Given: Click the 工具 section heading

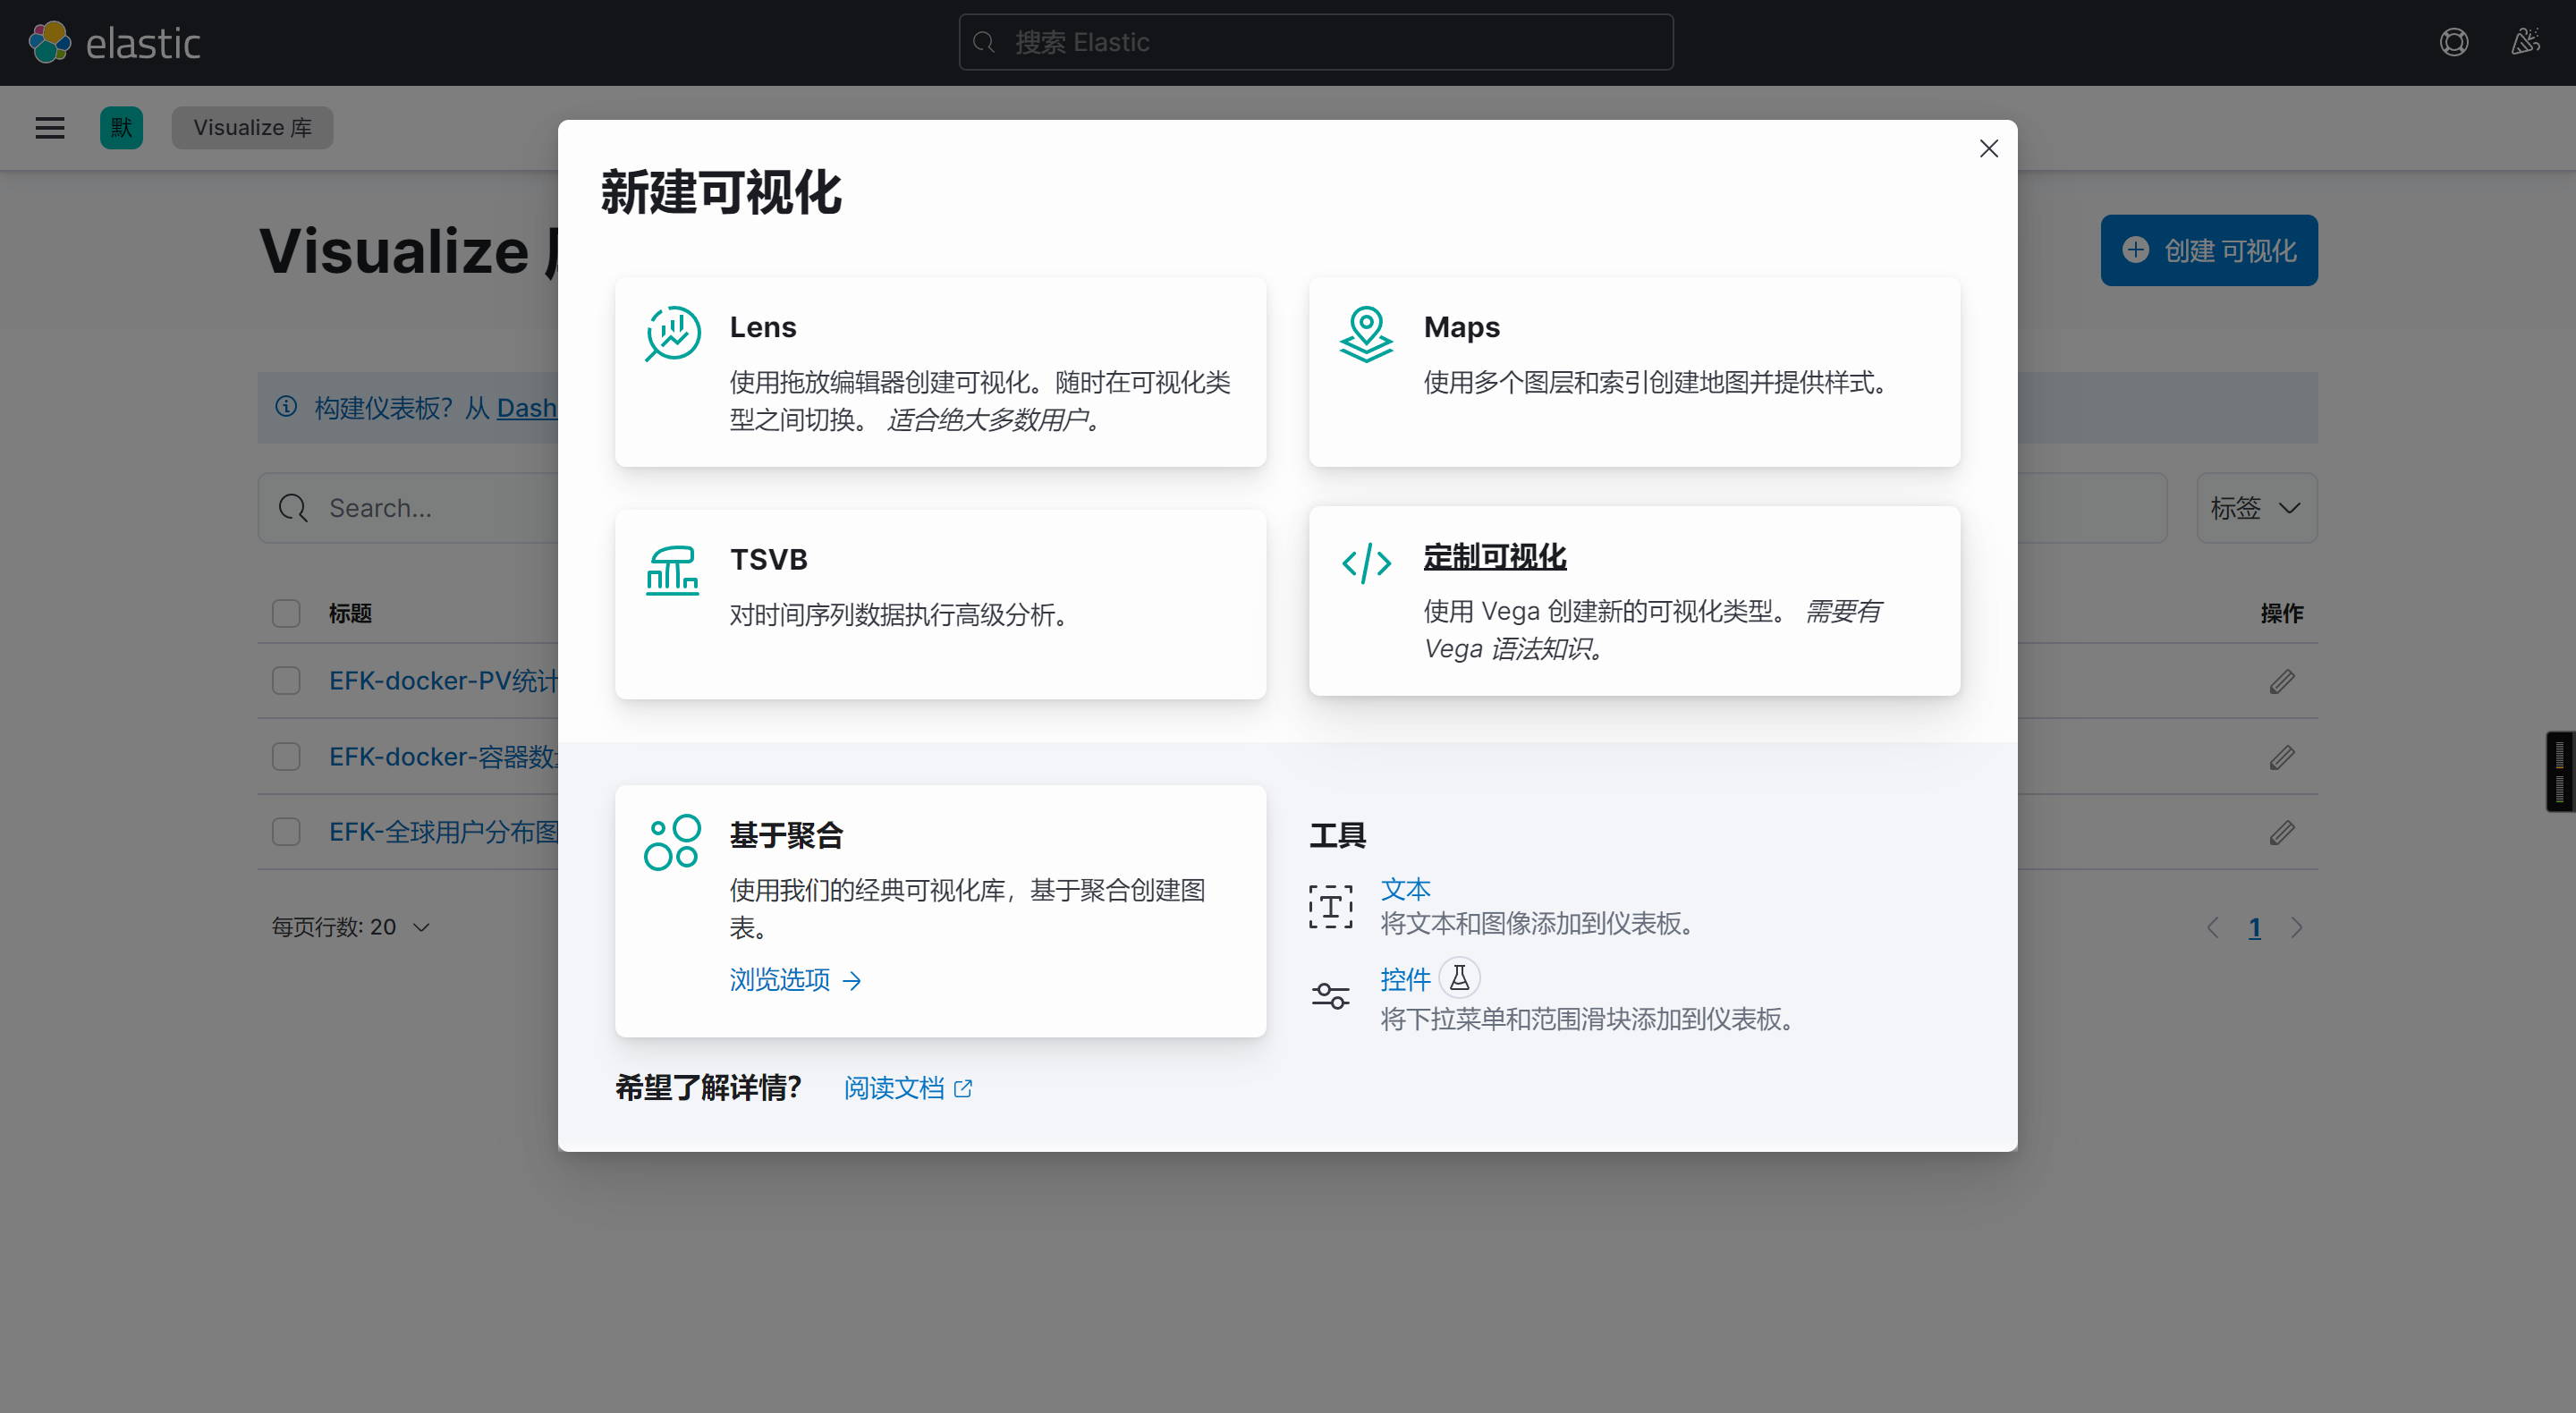Looking at the screenshot, I should 1337,835.
